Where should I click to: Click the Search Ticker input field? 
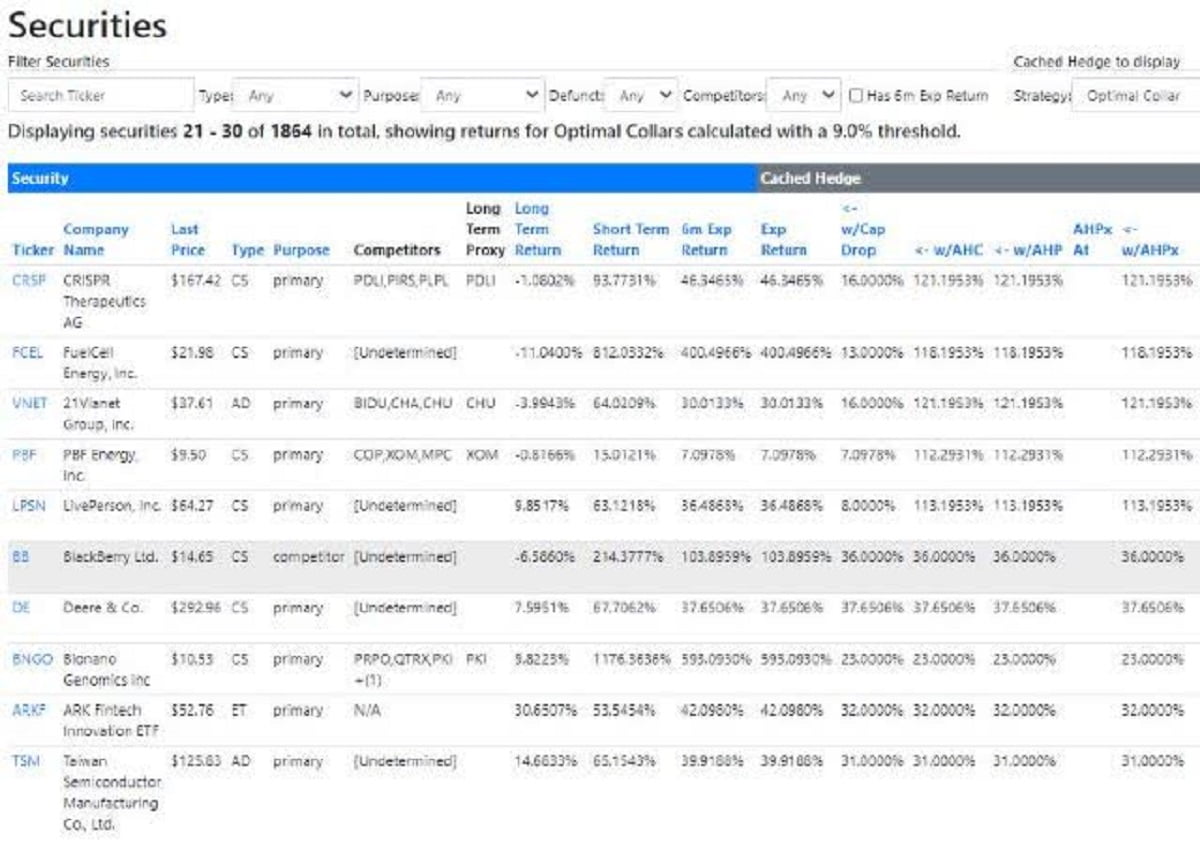(x=100, y=96)
